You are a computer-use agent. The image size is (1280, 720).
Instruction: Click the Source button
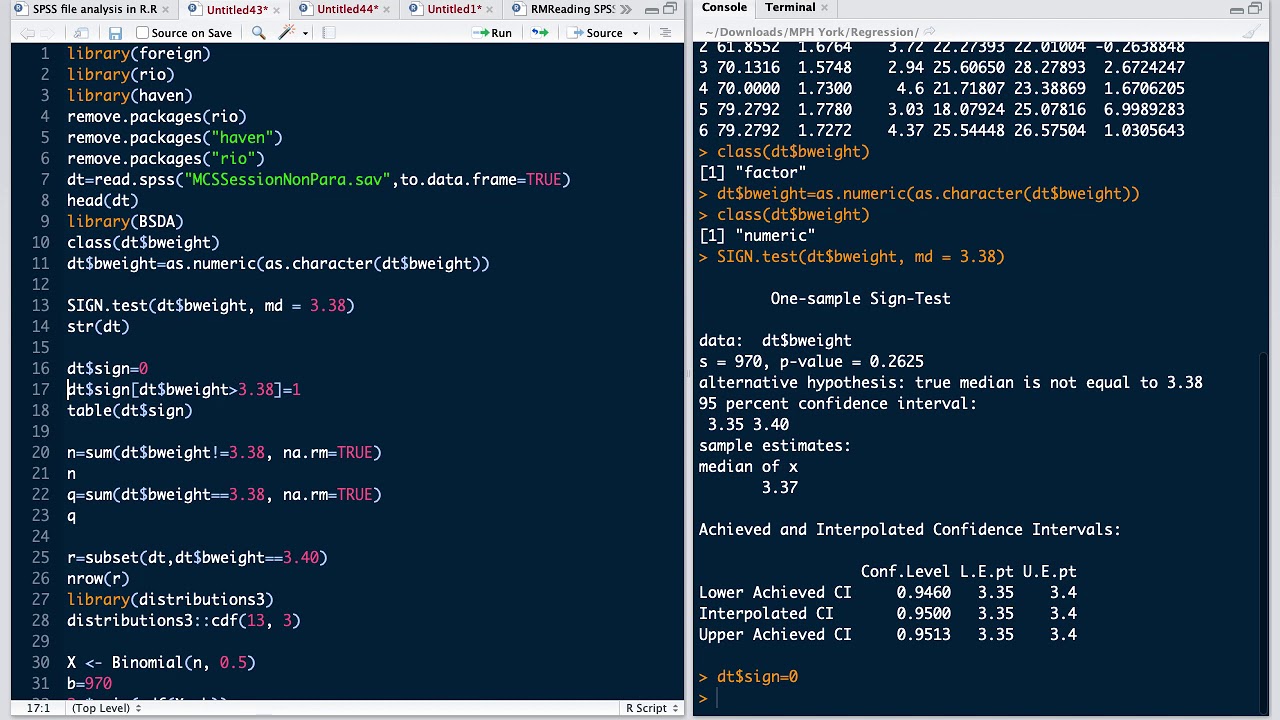(x=597, y=33)
